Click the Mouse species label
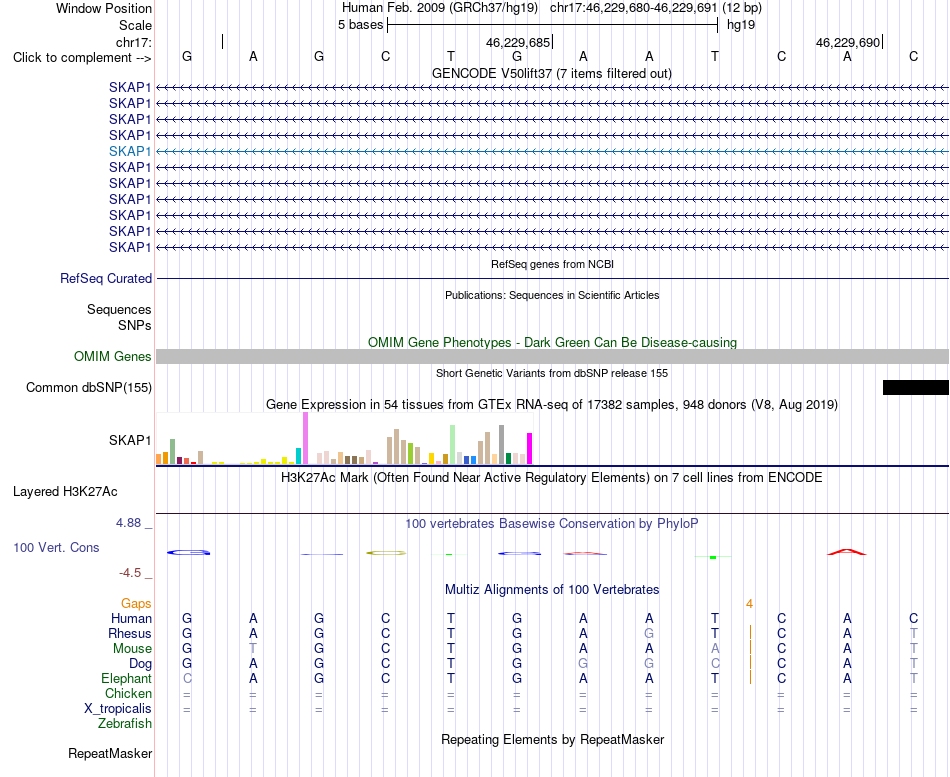This screenshot has height=777, width=950. (x=132, y=649)
